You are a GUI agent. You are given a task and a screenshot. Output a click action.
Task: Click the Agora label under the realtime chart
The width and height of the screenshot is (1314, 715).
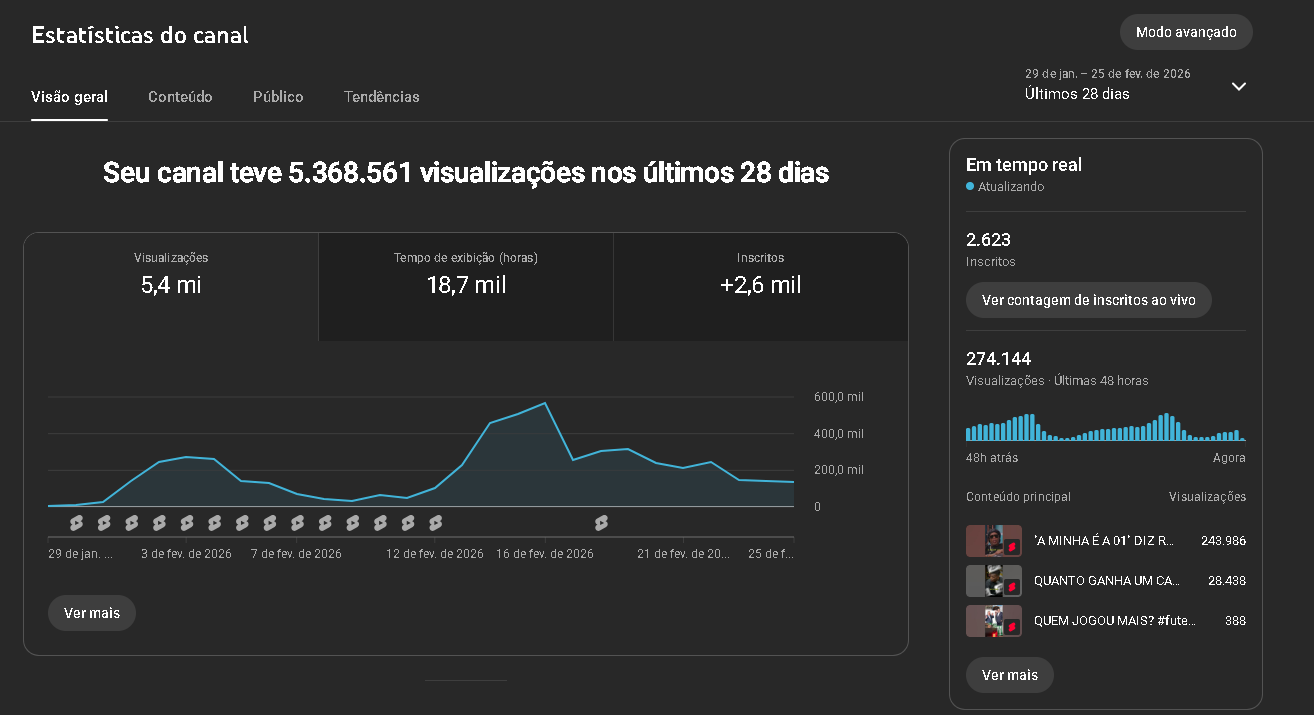click(1229, 458)
